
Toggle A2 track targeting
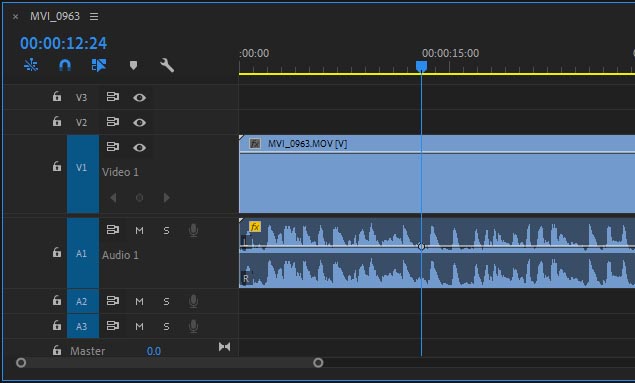tap(83, 302)
